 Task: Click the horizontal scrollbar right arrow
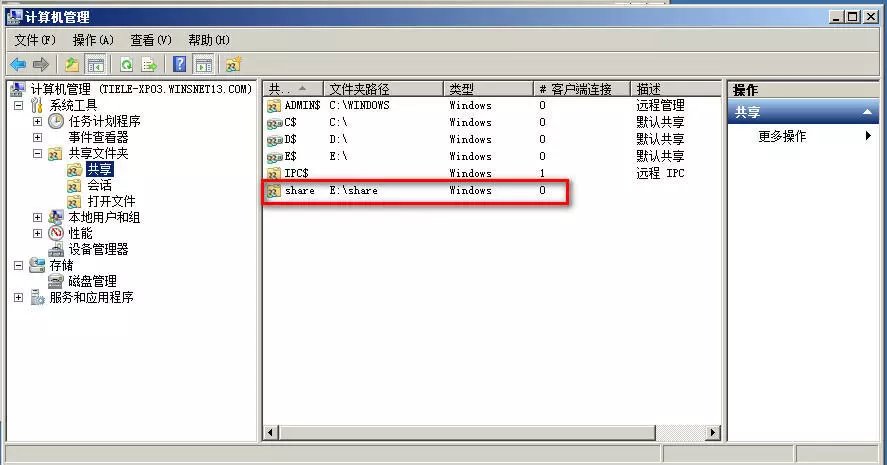(713, 433)
